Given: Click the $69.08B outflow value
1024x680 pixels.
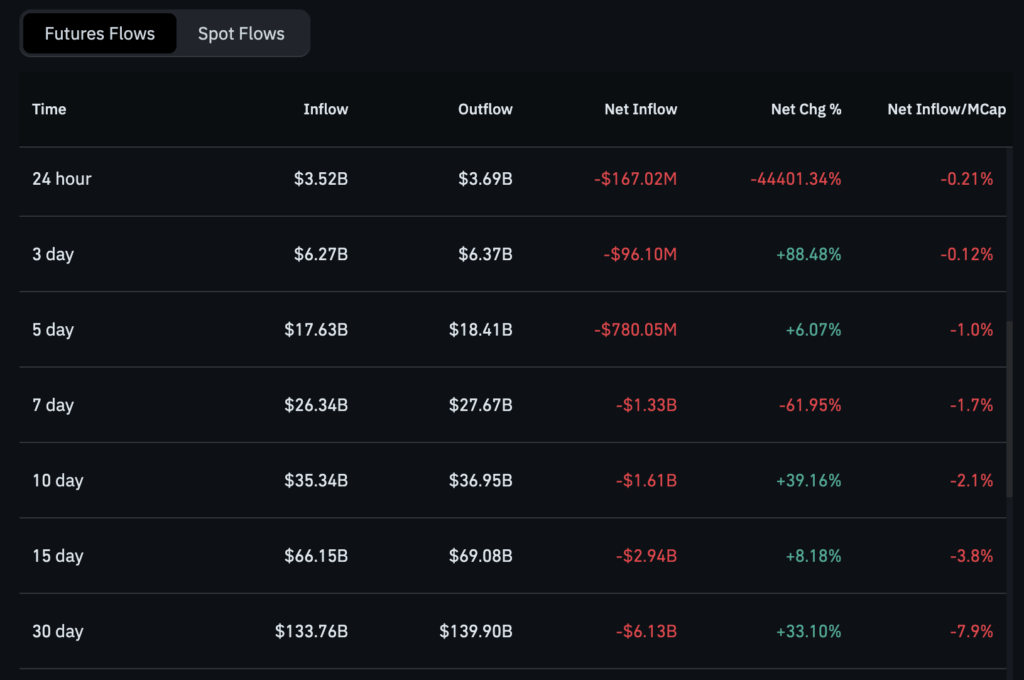Looking at the screenshot, I should (481, 556).
